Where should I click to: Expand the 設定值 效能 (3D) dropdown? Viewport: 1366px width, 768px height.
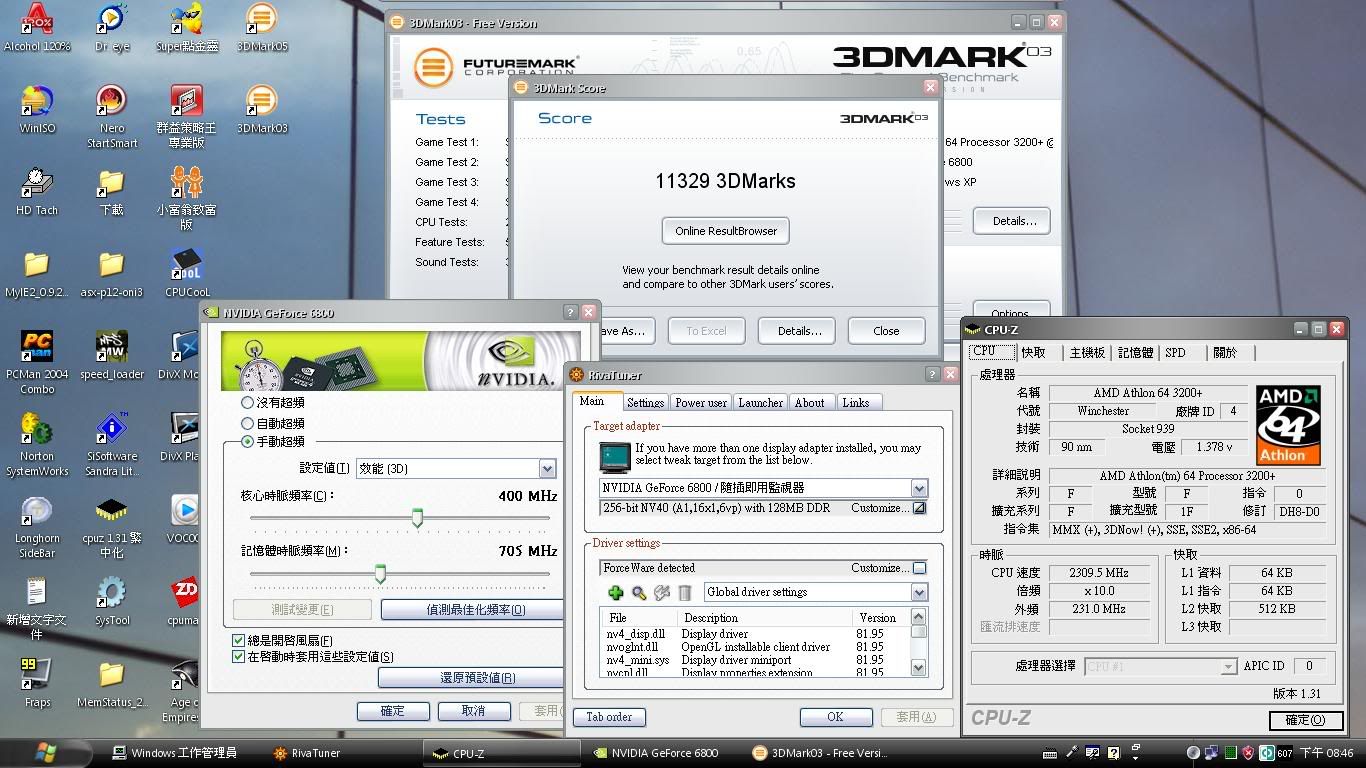coord(547,469)
